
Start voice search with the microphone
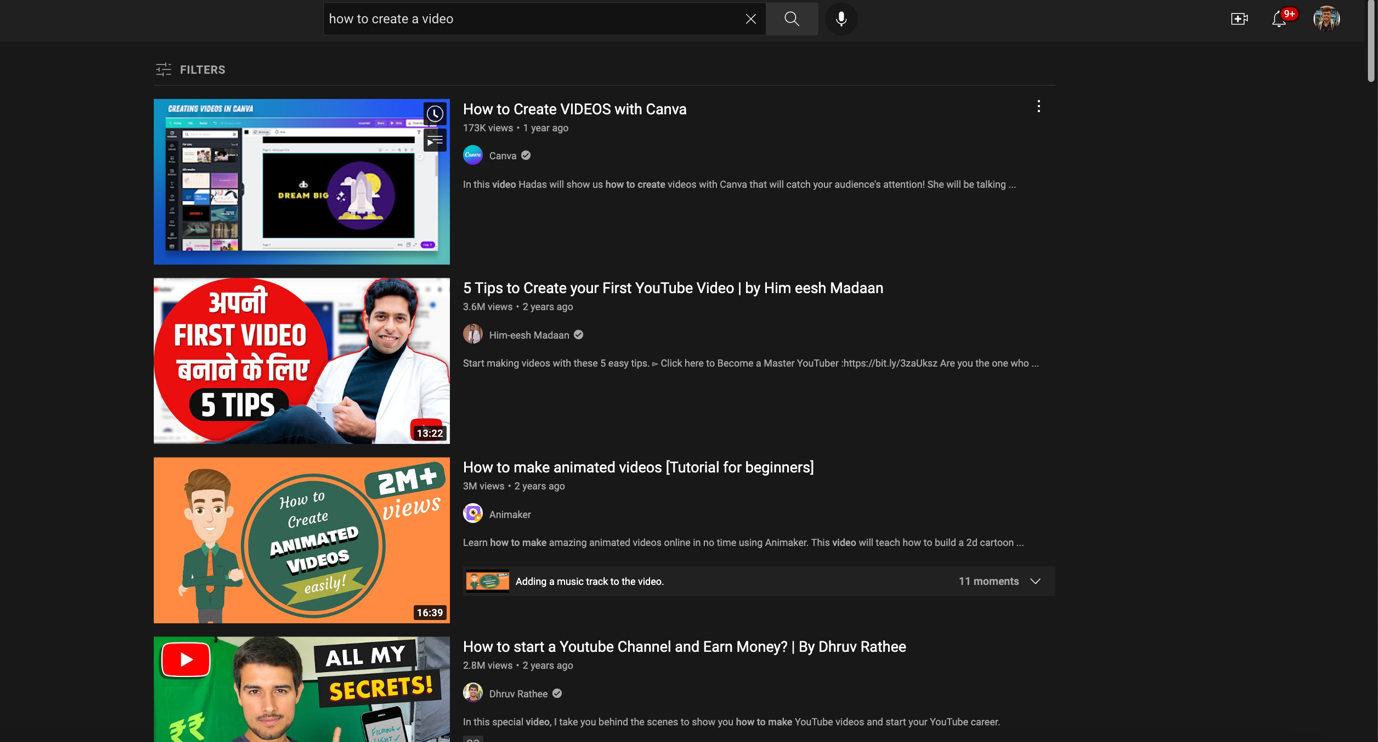(841, 19)
